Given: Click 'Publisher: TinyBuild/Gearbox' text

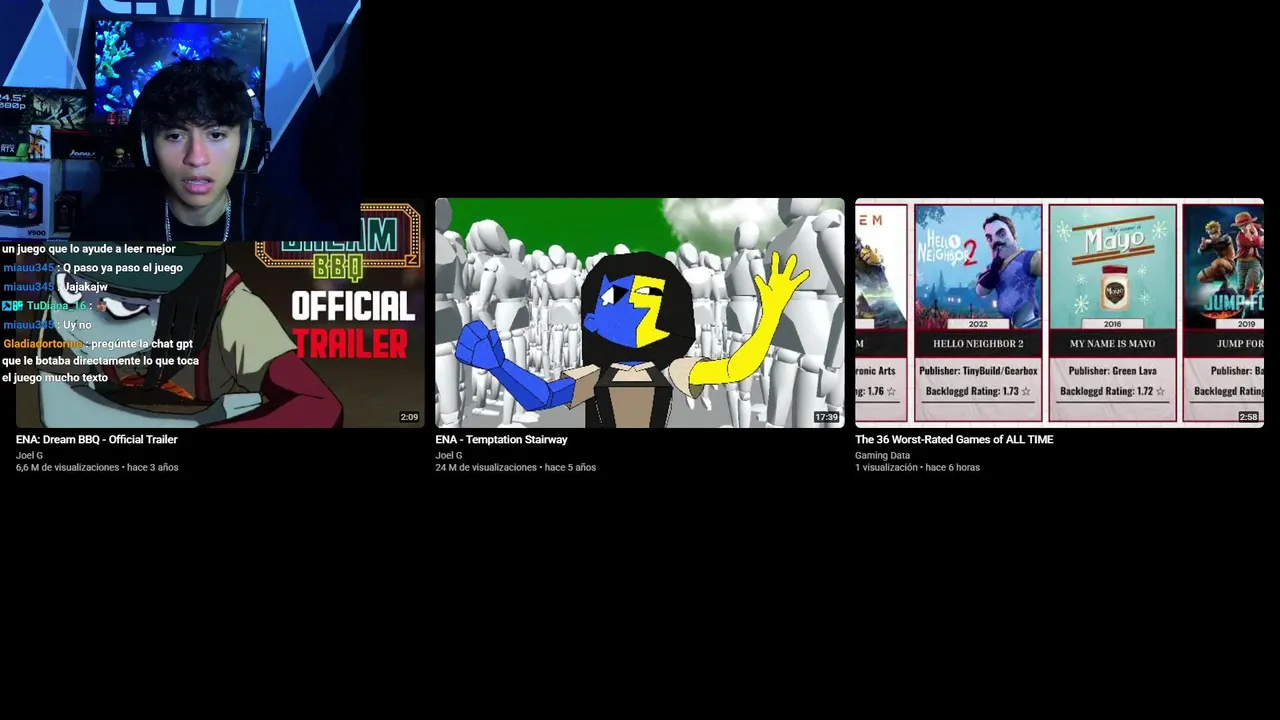Looking at the screenshot, I should [978, 371].
